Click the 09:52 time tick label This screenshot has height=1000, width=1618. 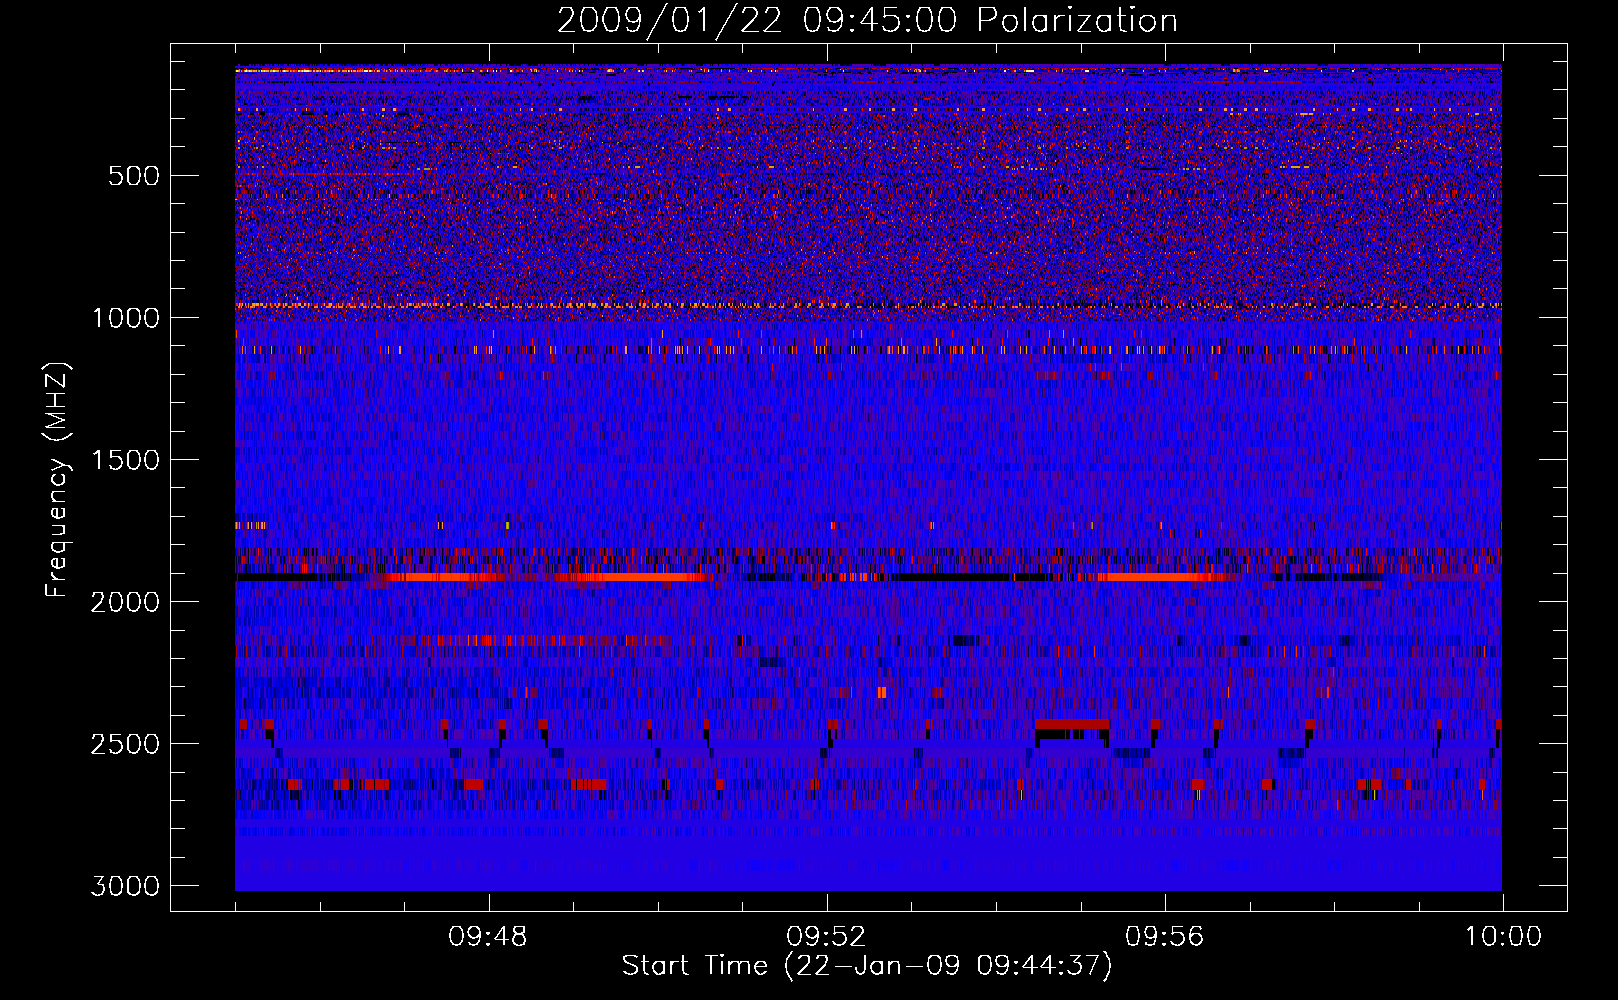click(826, 937)
